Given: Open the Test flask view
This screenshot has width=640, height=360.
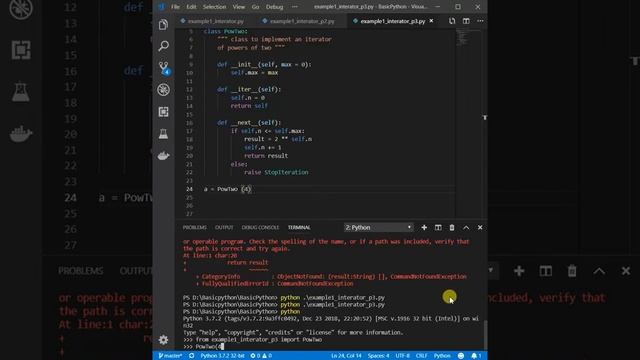Looking at the screenshot, I should (163, 134).
